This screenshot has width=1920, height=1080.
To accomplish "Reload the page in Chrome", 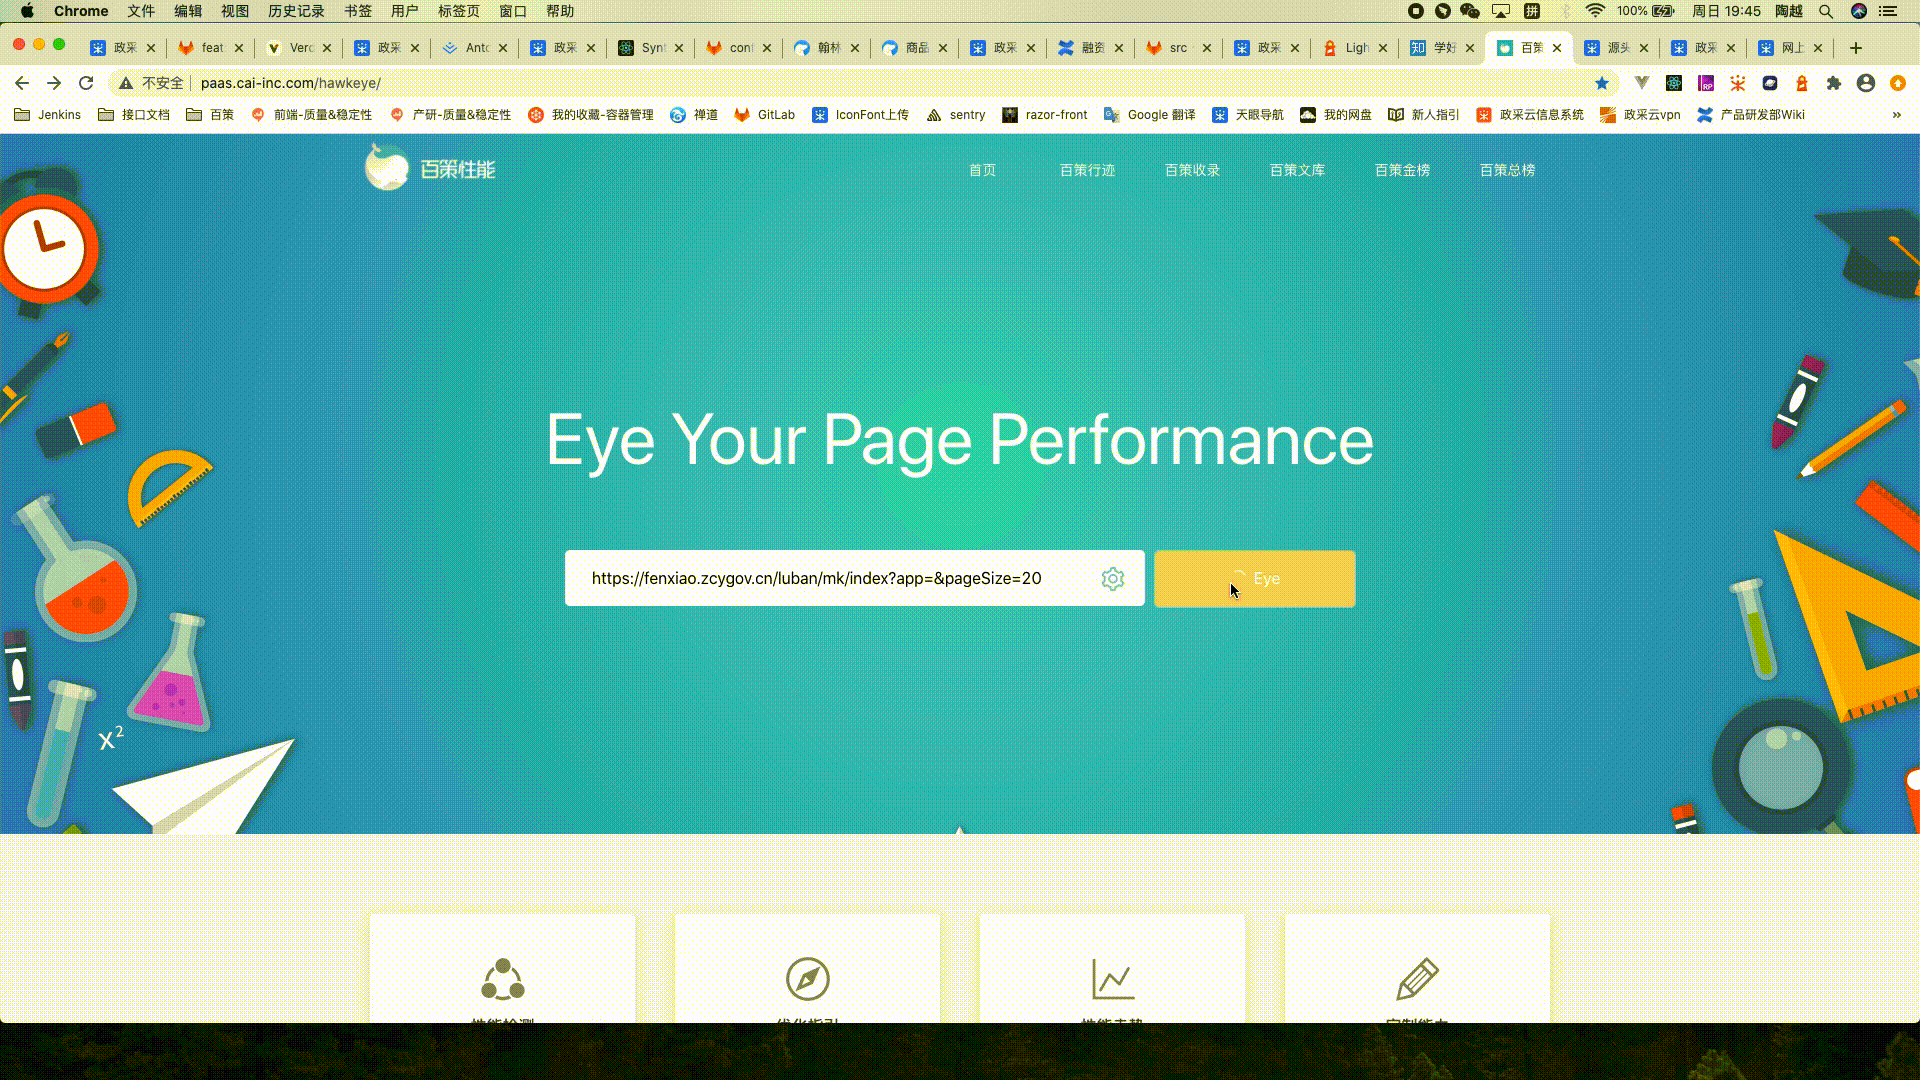I will 86,83.
